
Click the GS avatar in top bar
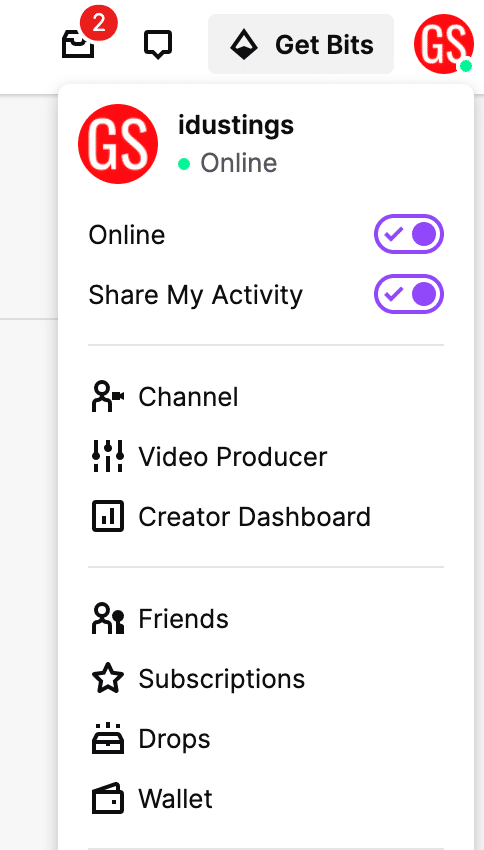click(x=443, y=44)
